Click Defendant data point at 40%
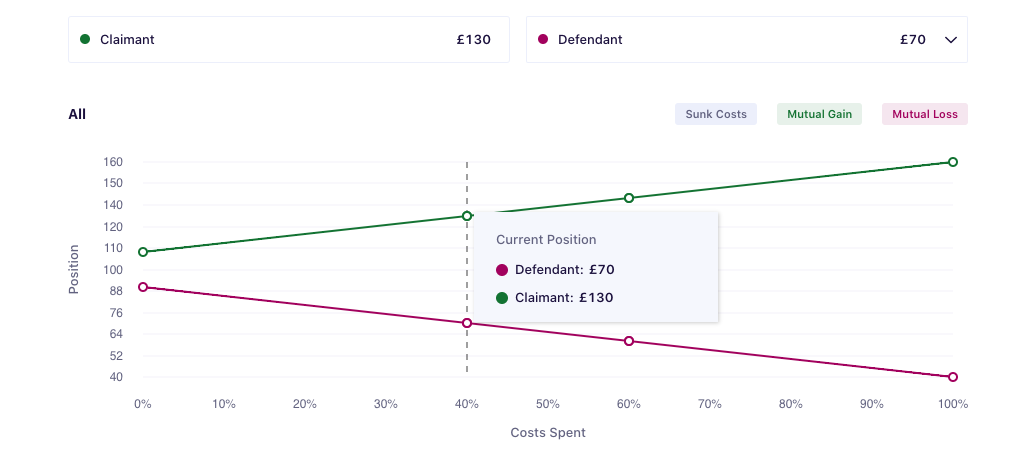This screenshot has height=461, width=1014. 467,323
